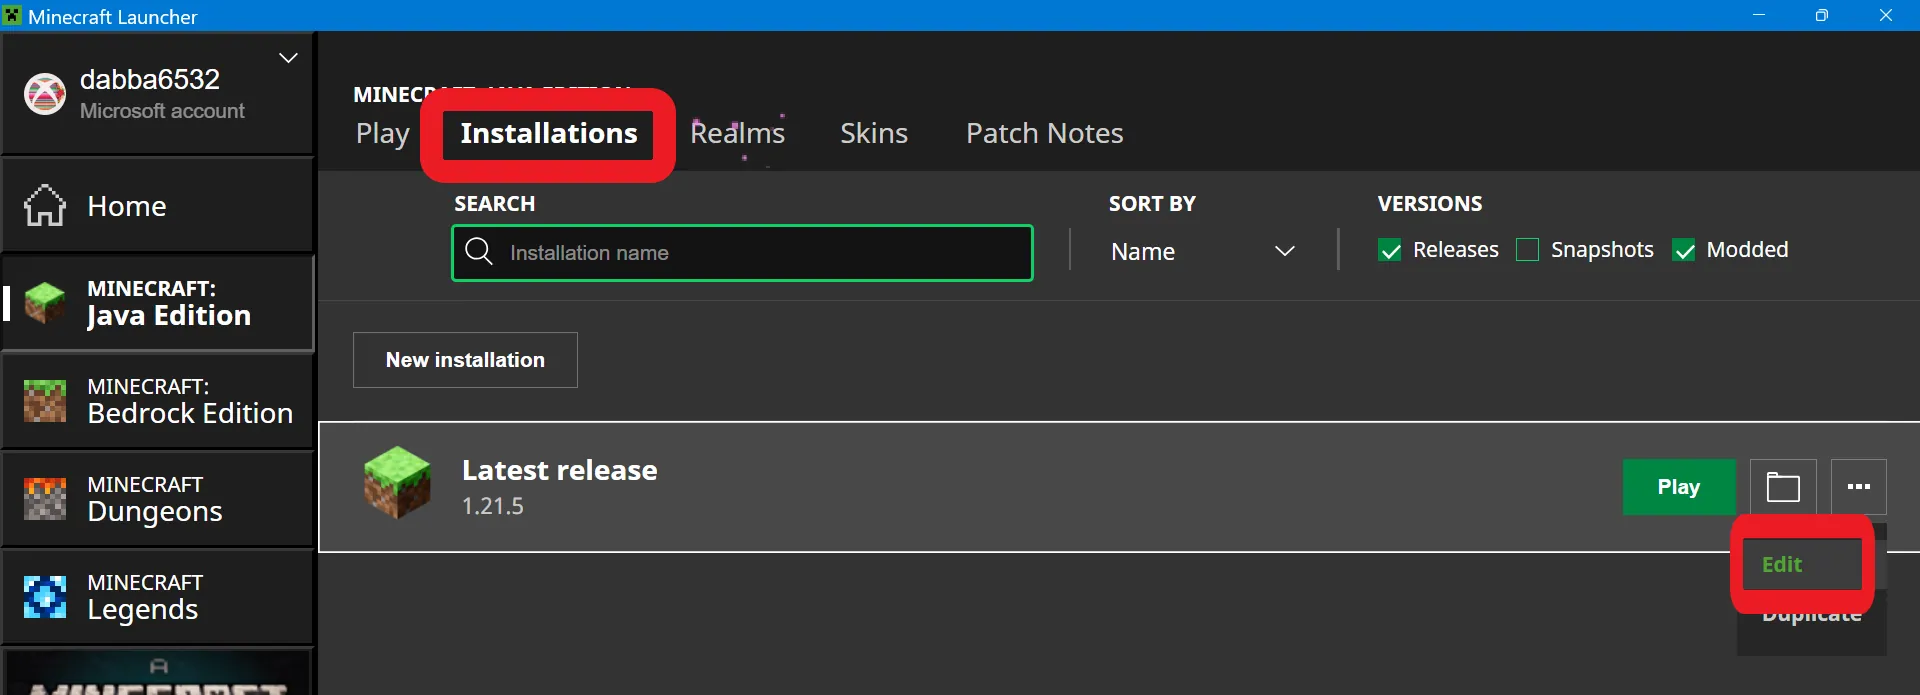Viewport: 1920px width, 695px height.
Task: Open Minecraft: Bedrock Edition
Action: coord(158,401)
